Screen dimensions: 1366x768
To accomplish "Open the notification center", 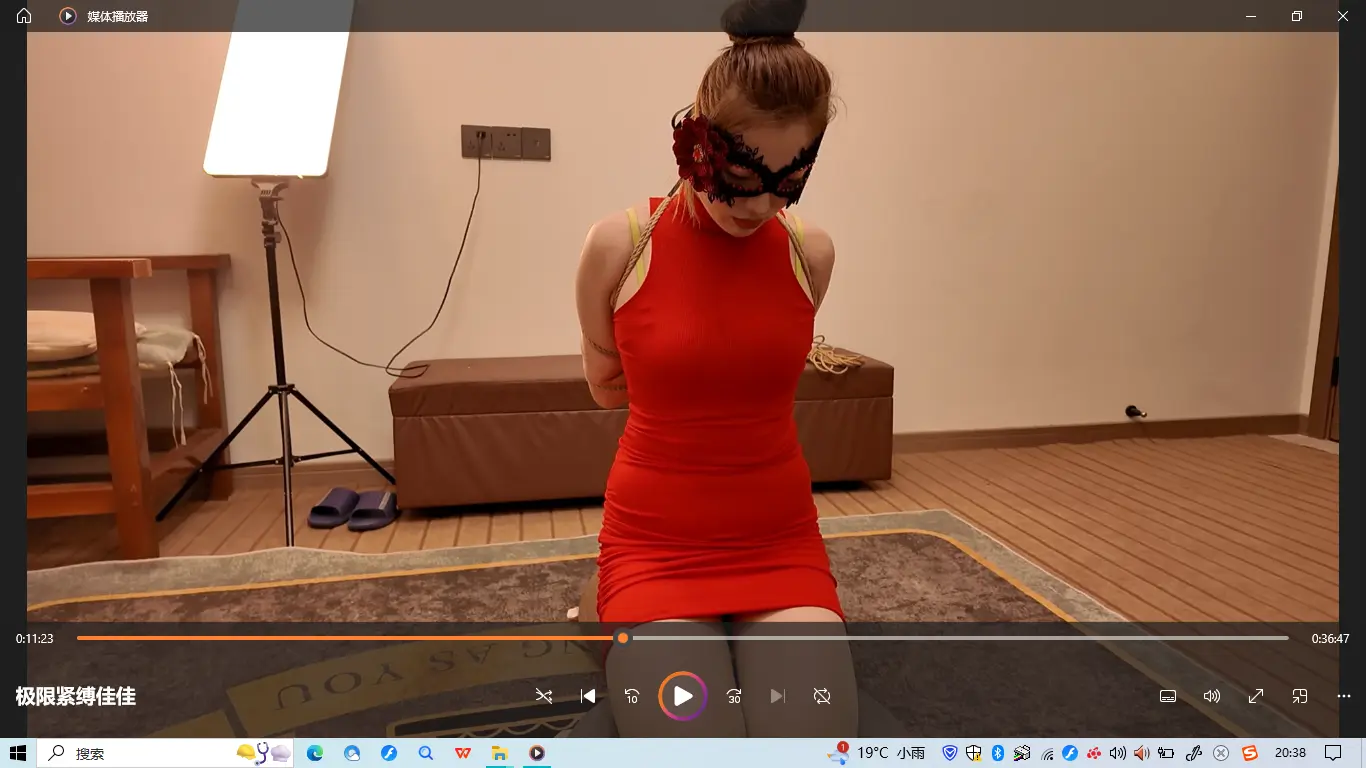I will click(1333, 753).
